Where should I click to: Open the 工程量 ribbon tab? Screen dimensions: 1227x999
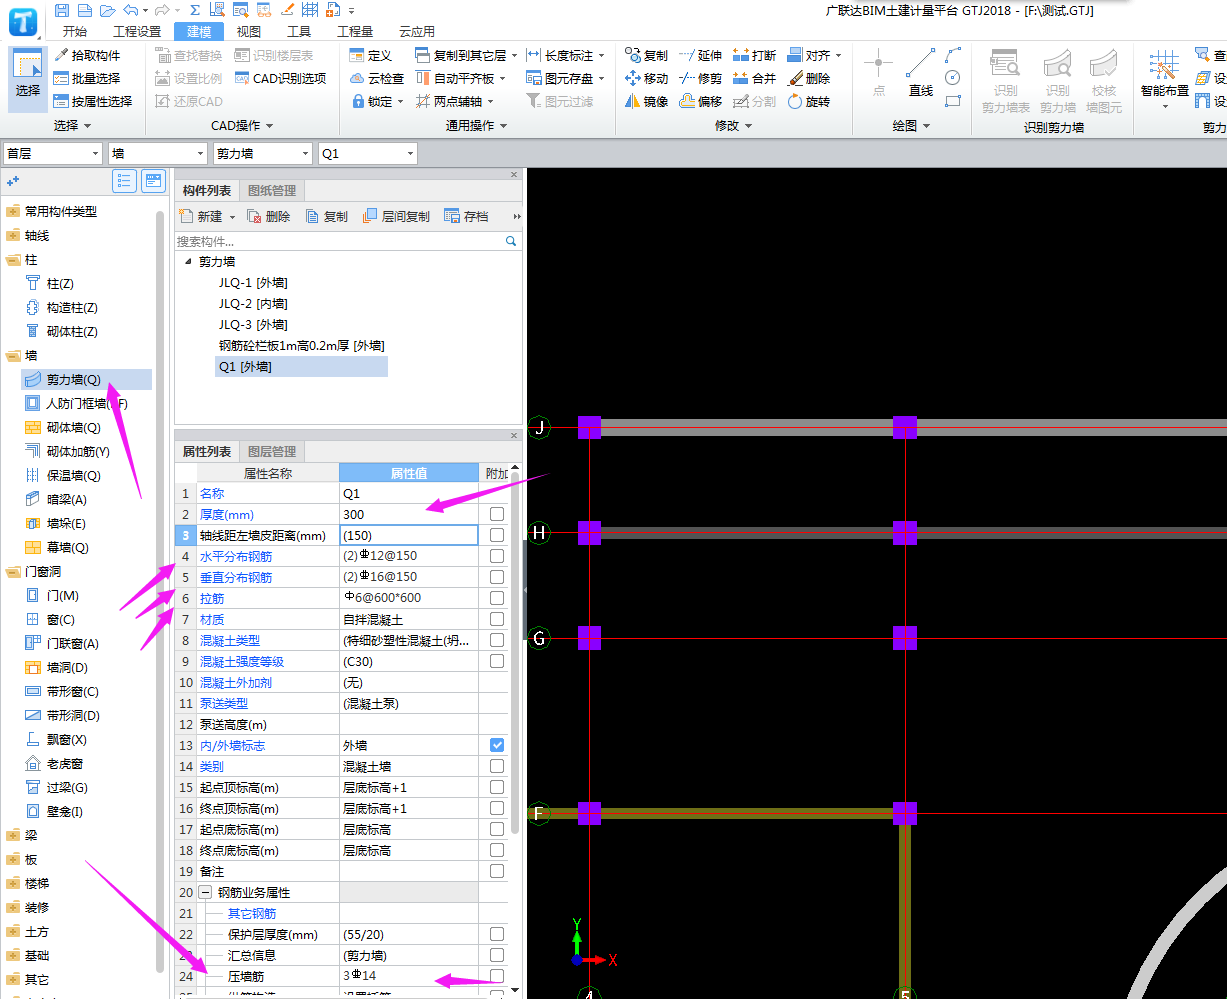[x=355, y=31]
